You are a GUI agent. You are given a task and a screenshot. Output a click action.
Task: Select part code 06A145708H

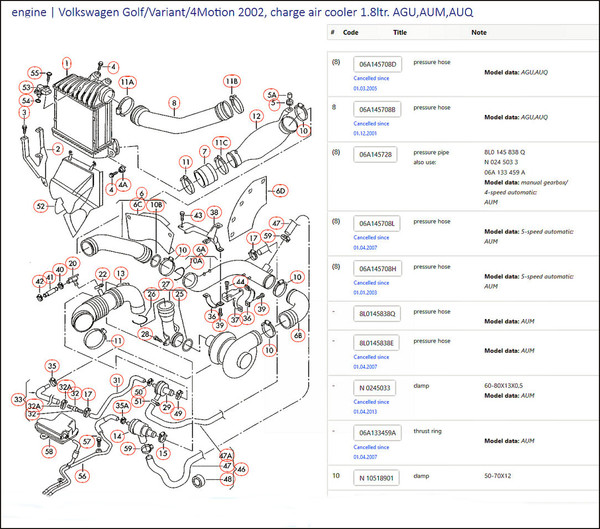click(378, 268)
